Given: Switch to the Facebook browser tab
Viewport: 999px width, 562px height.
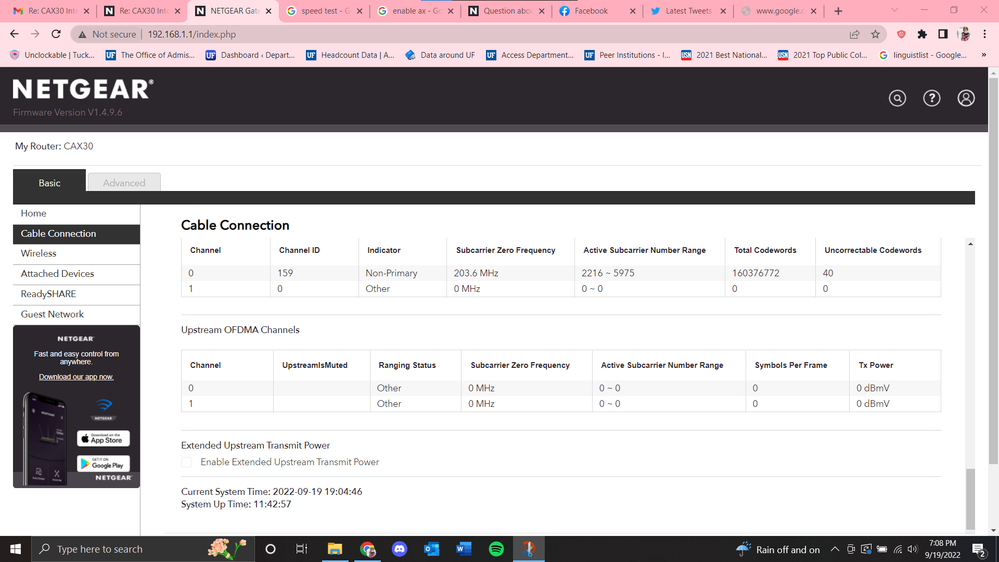Looking at the screenshot, I should [x=590, y=11].
